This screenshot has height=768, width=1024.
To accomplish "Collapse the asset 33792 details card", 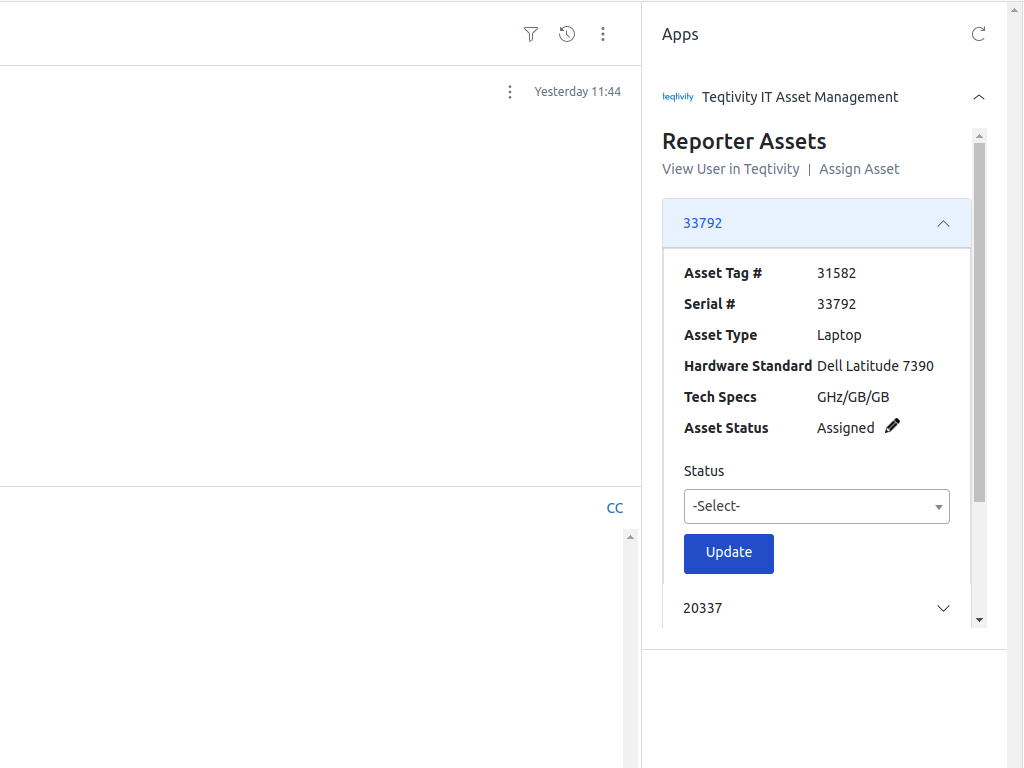I will (943, 223).
